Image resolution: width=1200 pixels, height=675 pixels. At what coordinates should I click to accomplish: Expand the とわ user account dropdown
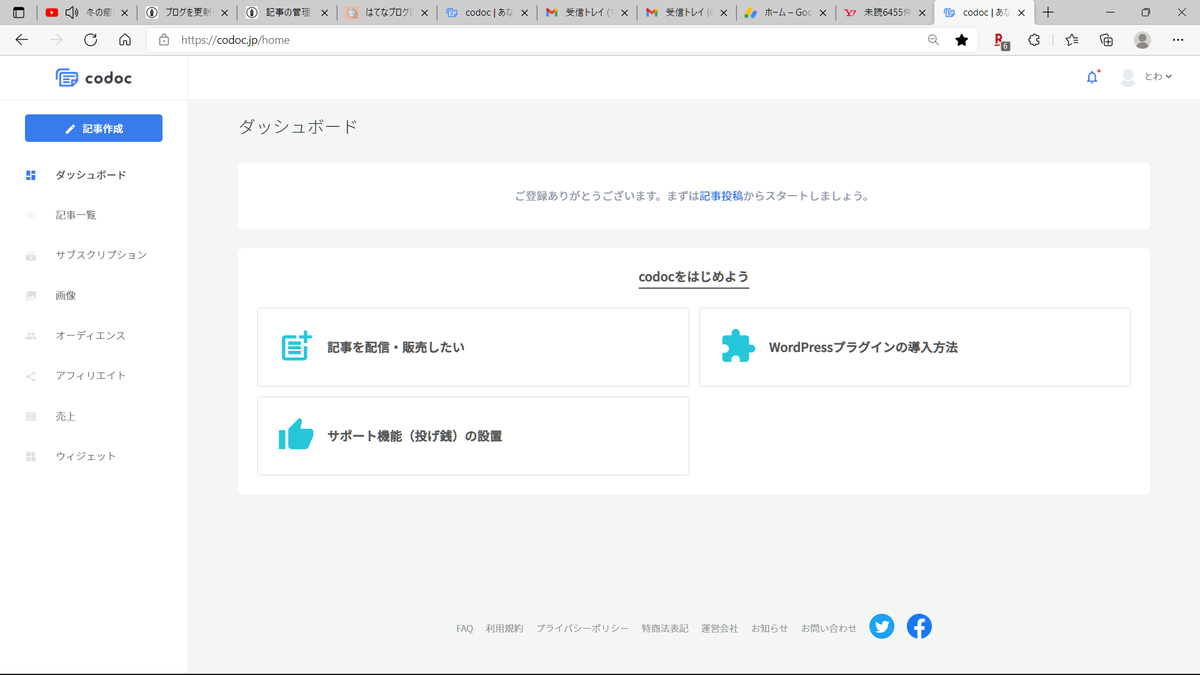1147,77
